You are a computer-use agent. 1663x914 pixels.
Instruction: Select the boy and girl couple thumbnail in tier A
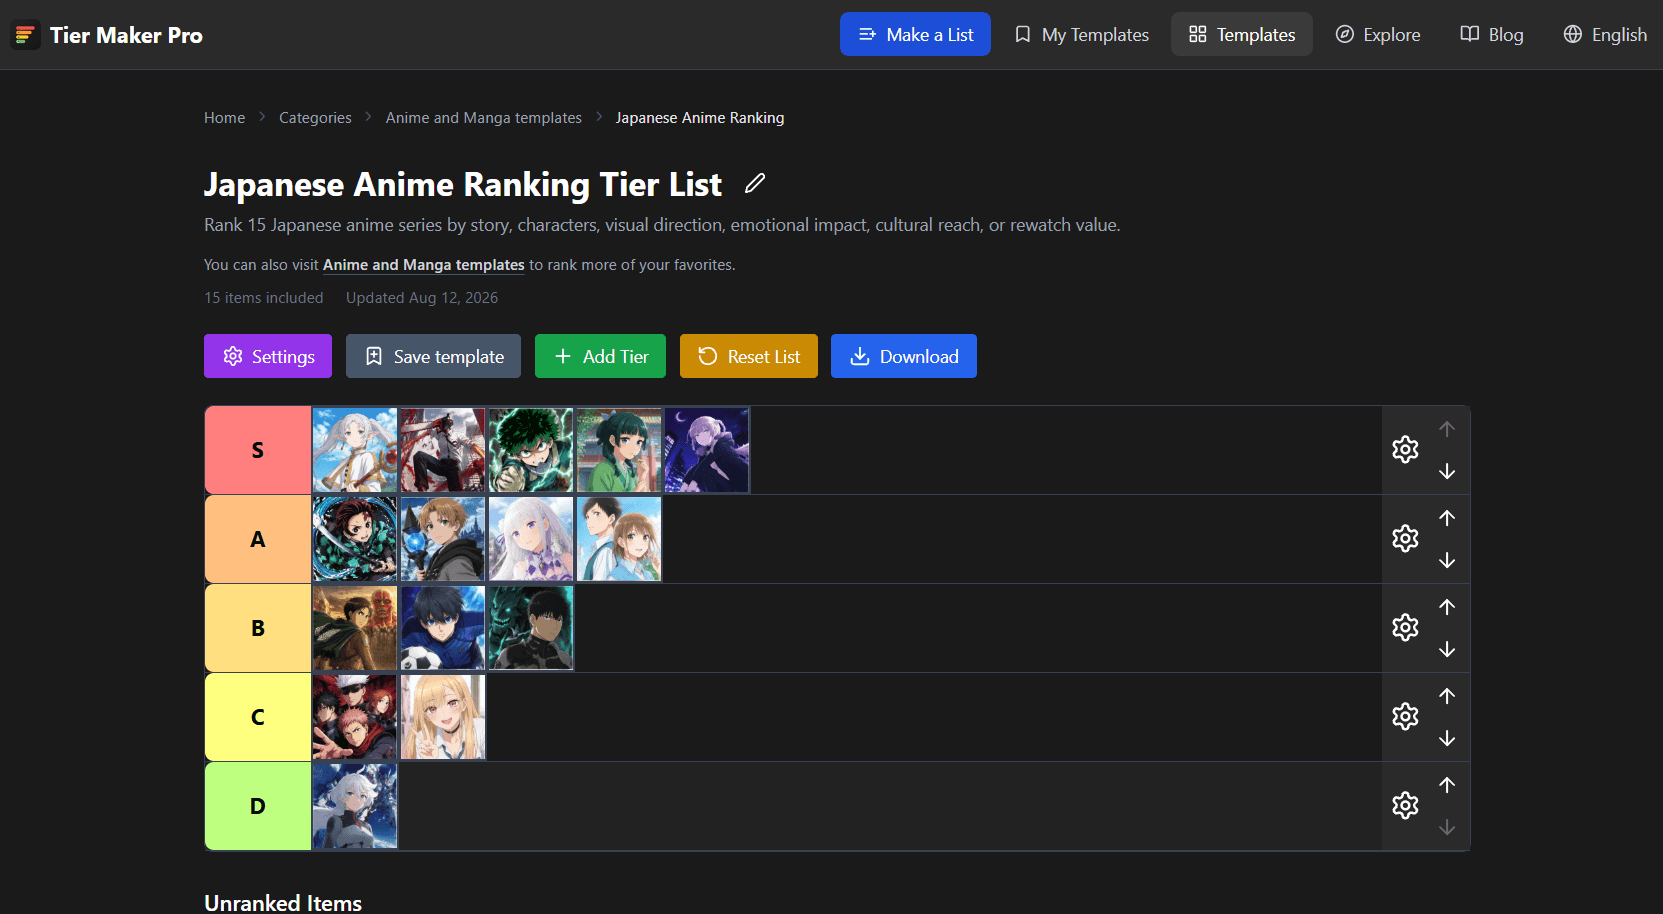point(619,539)
